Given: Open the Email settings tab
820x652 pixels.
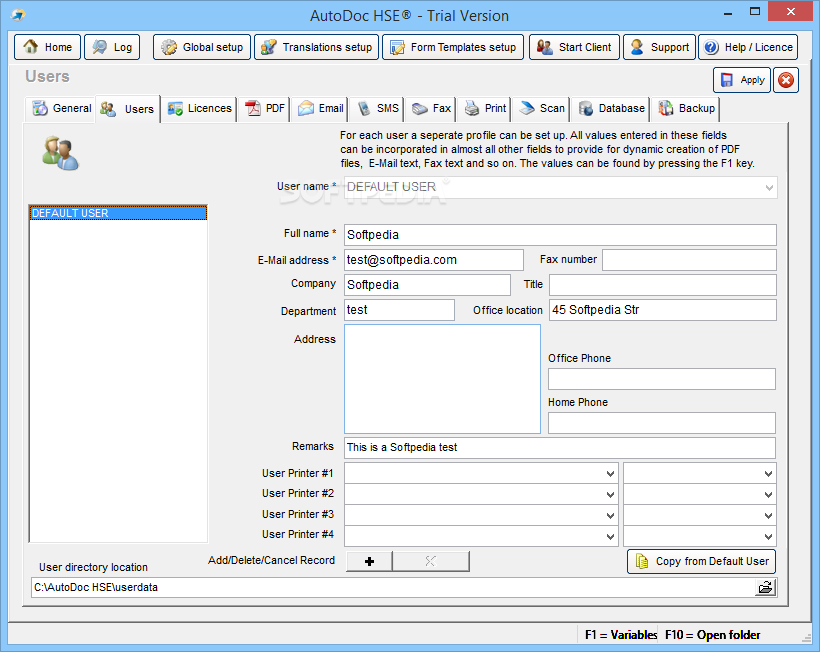Looking at the screenshot, I should click(x=320, y=108).
